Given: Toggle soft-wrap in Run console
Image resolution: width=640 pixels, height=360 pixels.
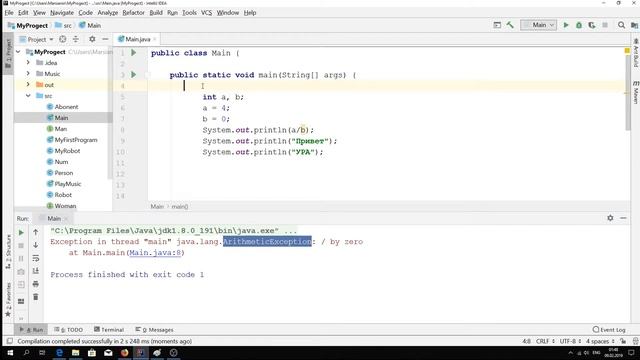Looking at the screenshot, I should [36, 258].
